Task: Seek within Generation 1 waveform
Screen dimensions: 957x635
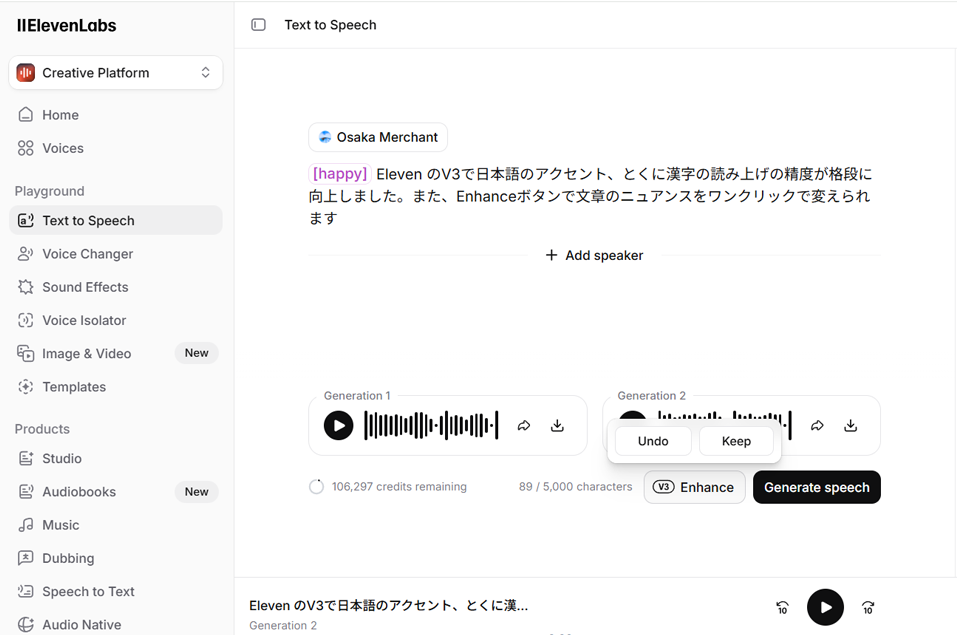Action: click(431, 426)
